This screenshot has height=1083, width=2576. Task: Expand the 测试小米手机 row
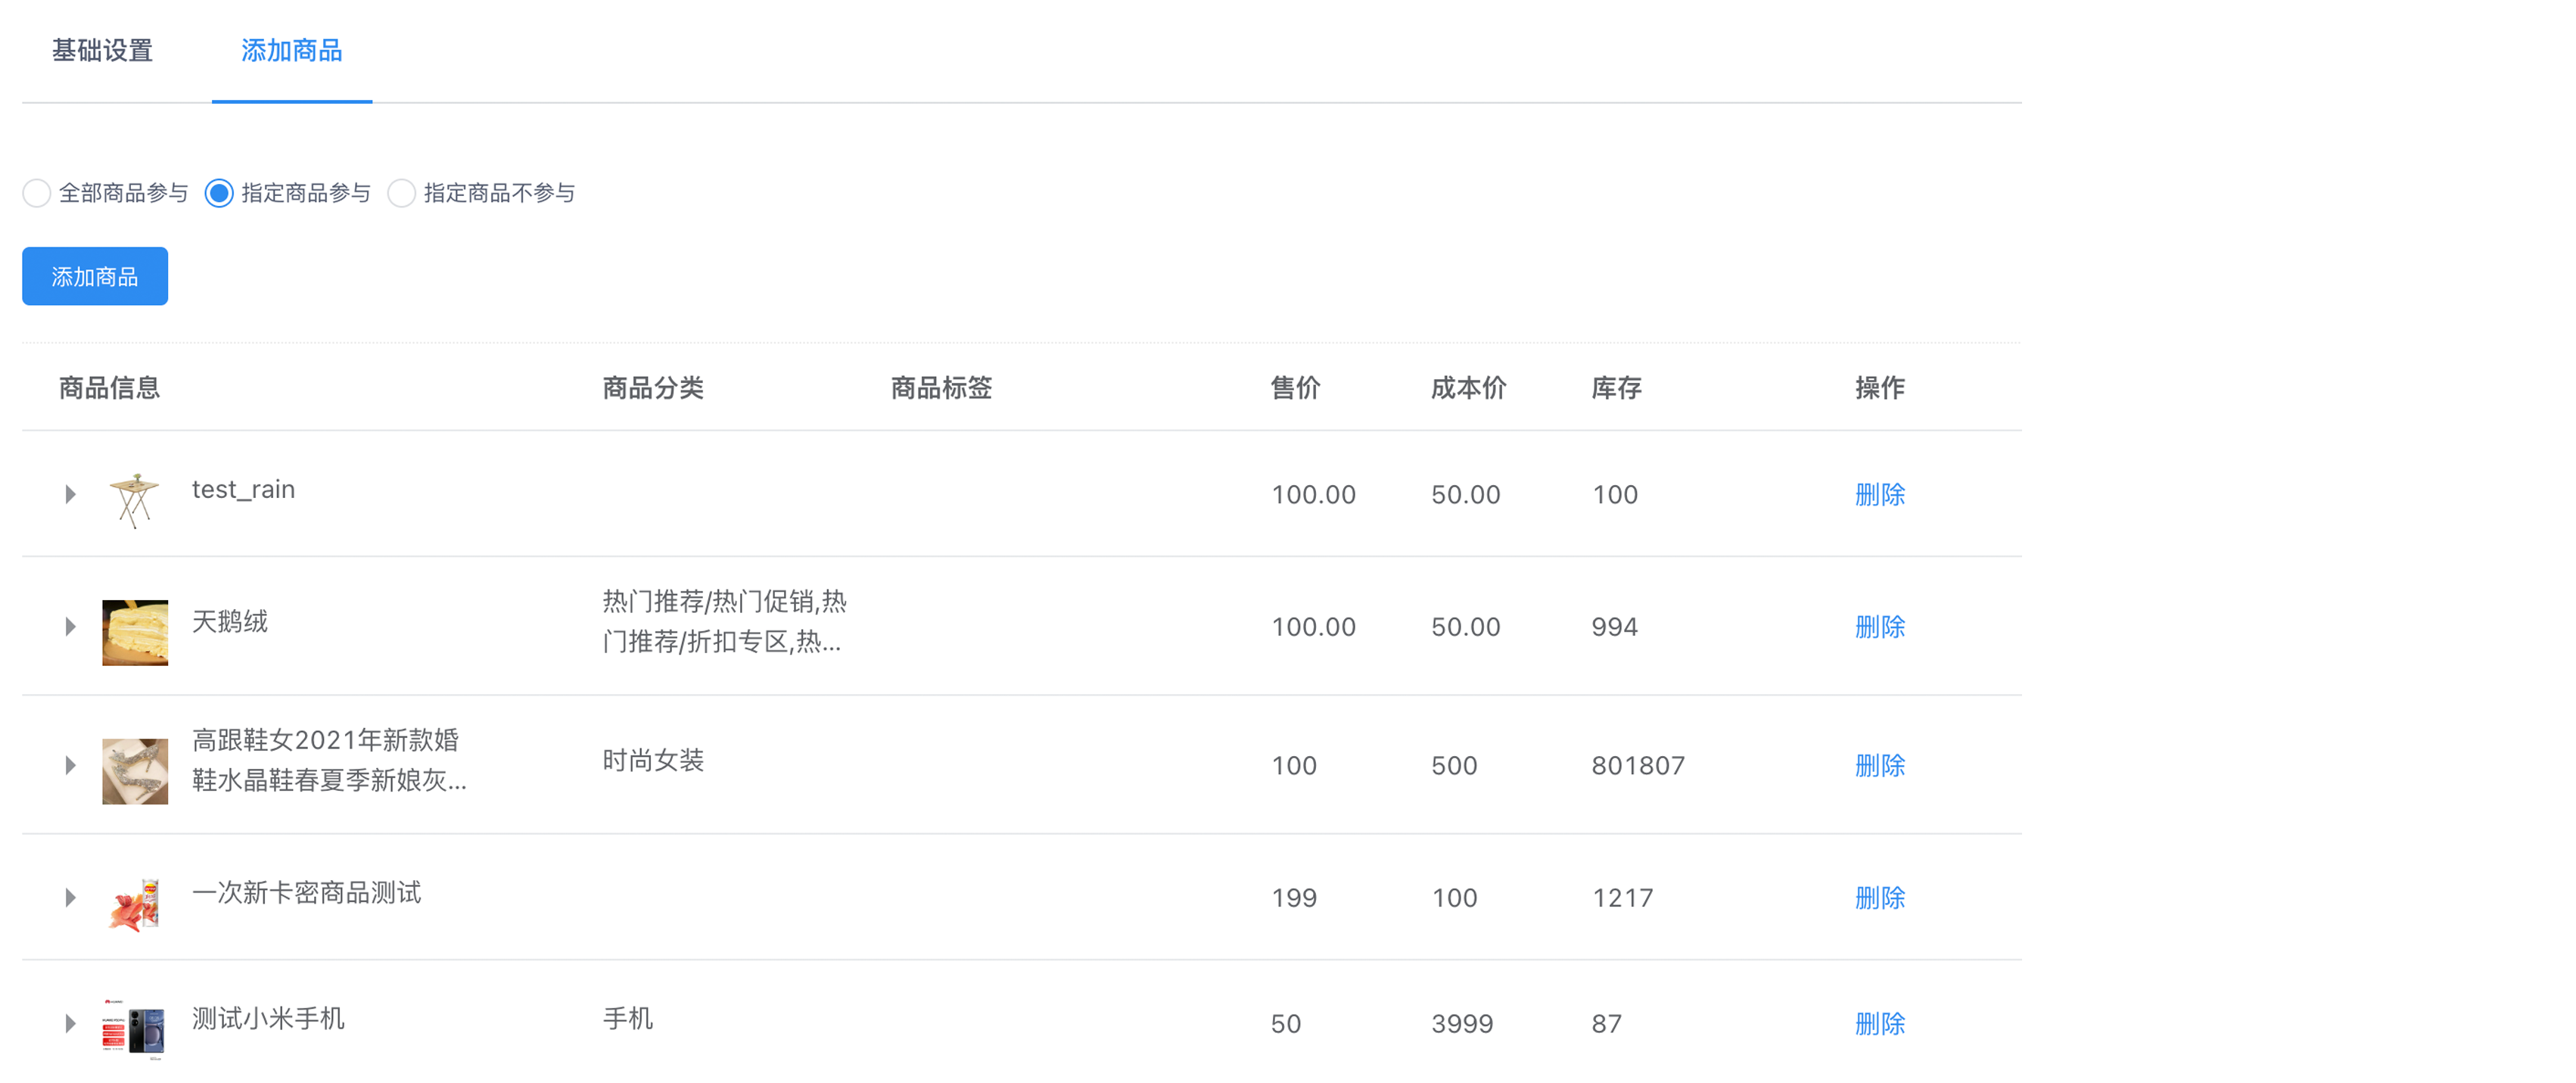click(70, 1023)
